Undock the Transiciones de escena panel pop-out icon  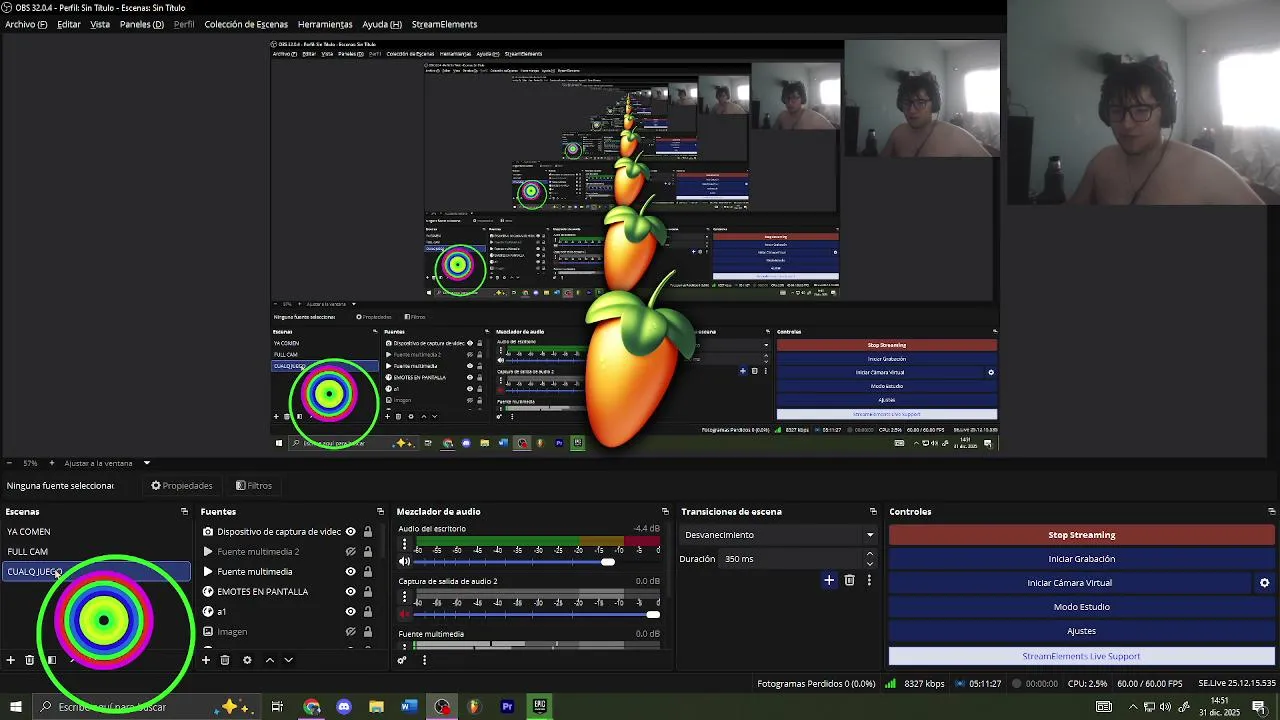point(873,512)
